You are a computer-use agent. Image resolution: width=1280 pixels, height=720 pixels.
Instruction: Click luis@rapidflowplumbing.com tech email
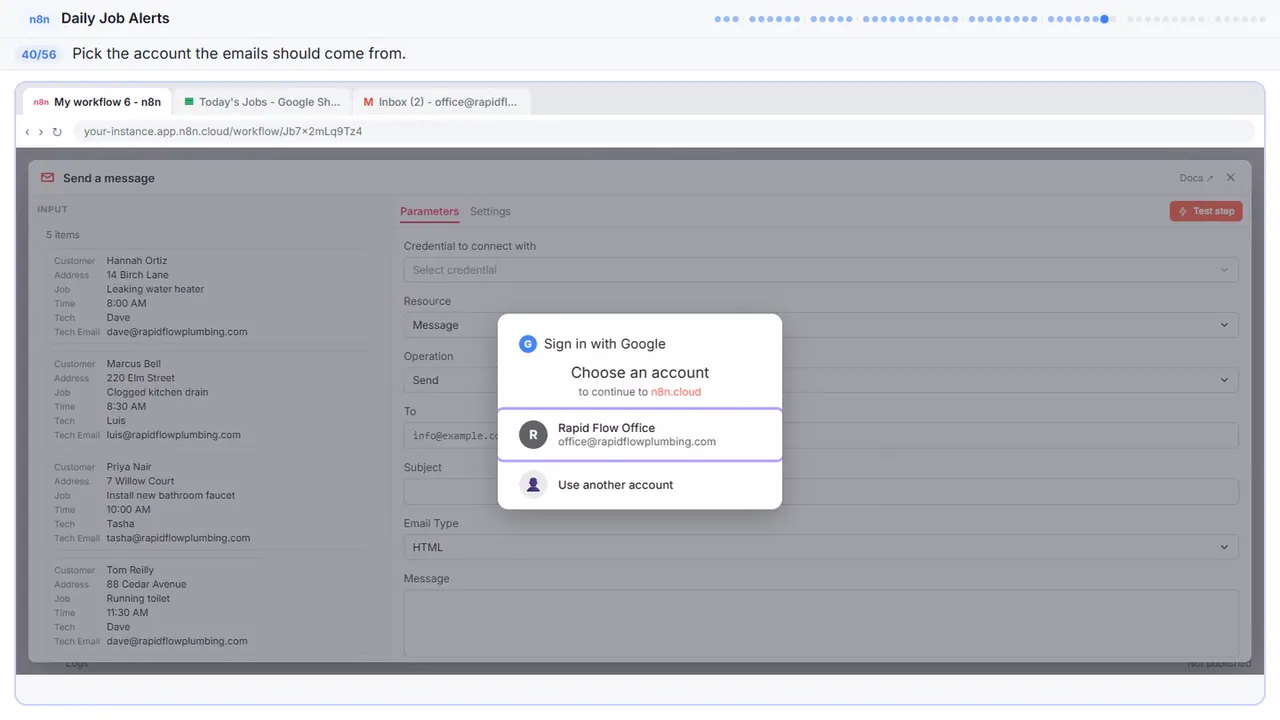(x=174, y=435)
